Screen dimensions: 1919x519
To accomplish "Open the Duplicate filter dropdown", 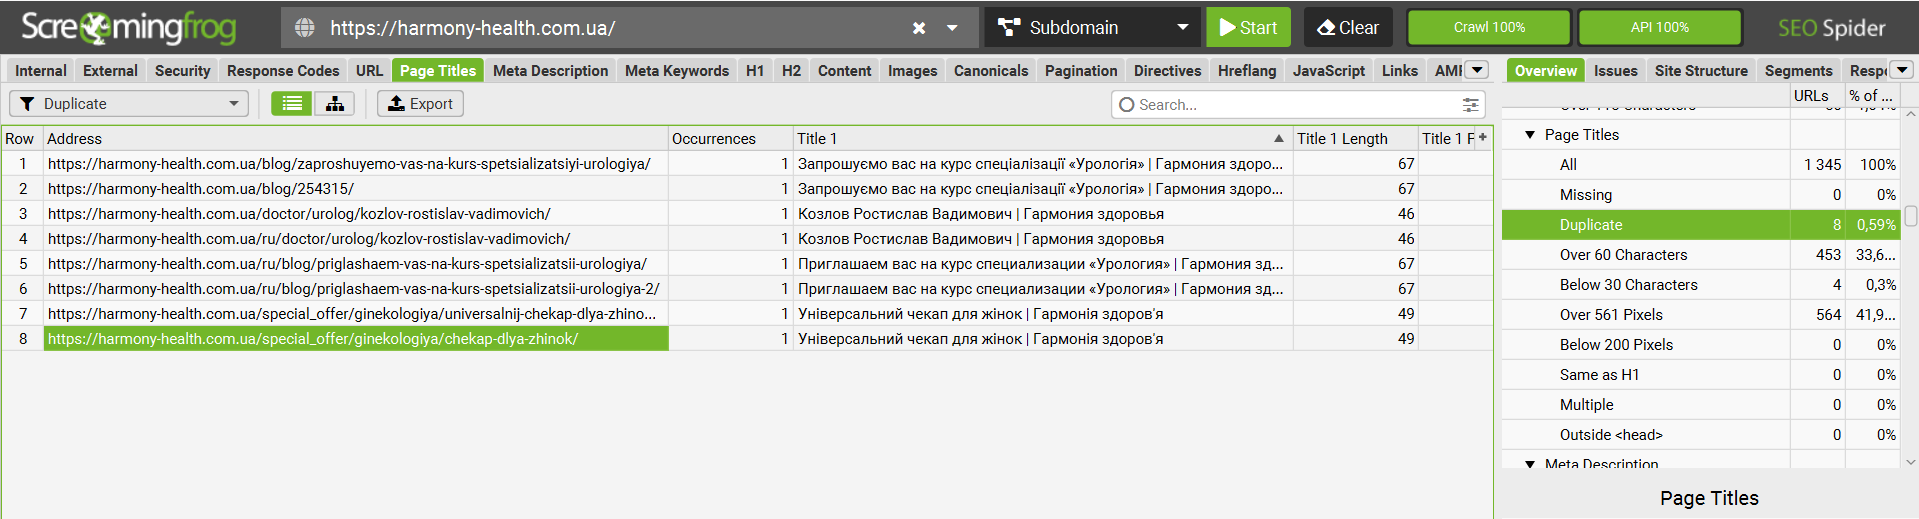I will [129, 104].
